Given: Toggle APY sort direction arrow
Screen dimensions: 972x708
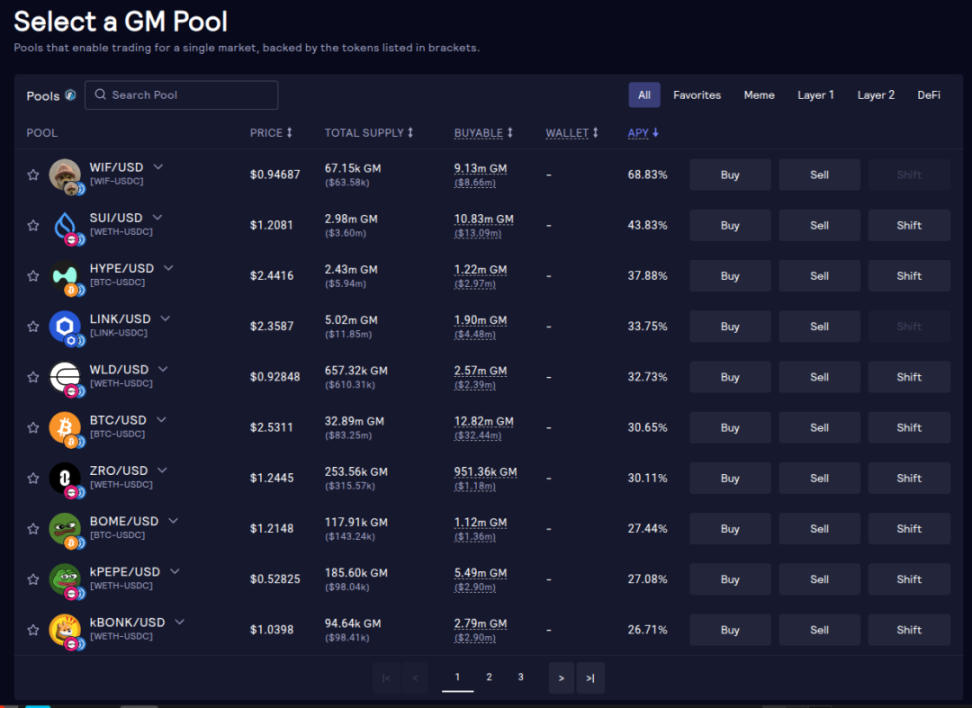Looking at the screenshot, I should pos(655,133).
